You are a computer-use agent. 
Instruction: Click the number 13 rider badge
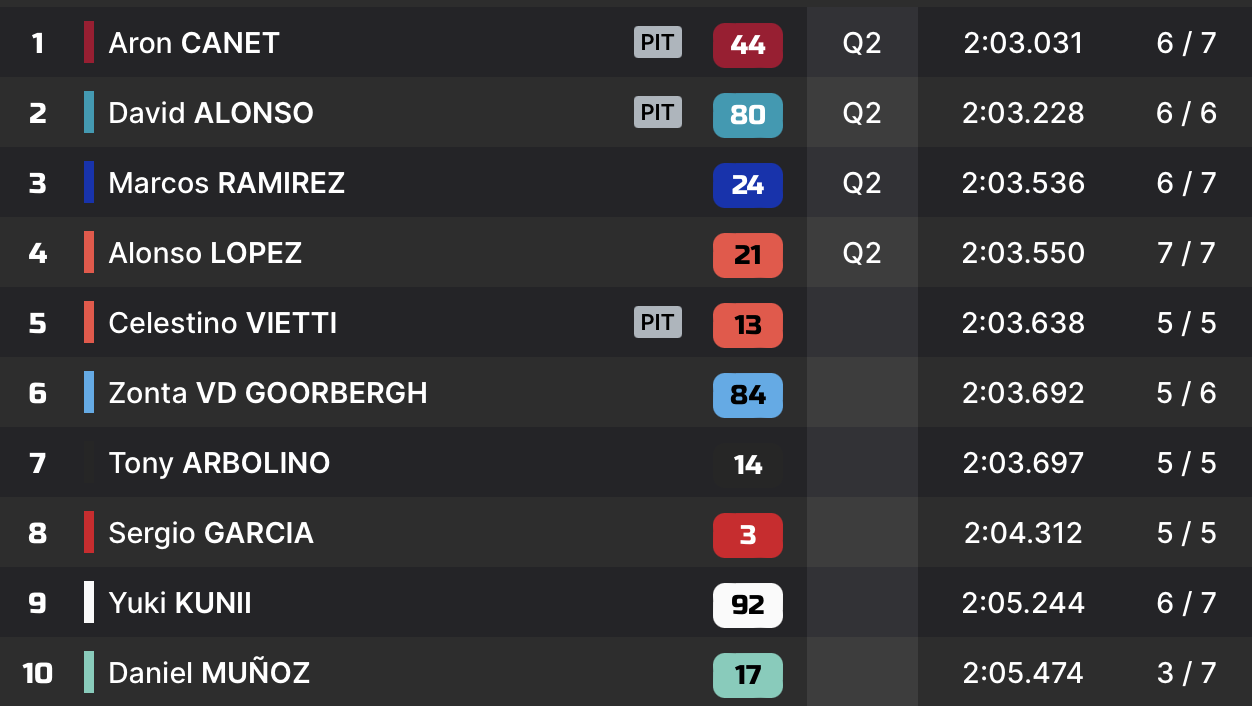747,325
